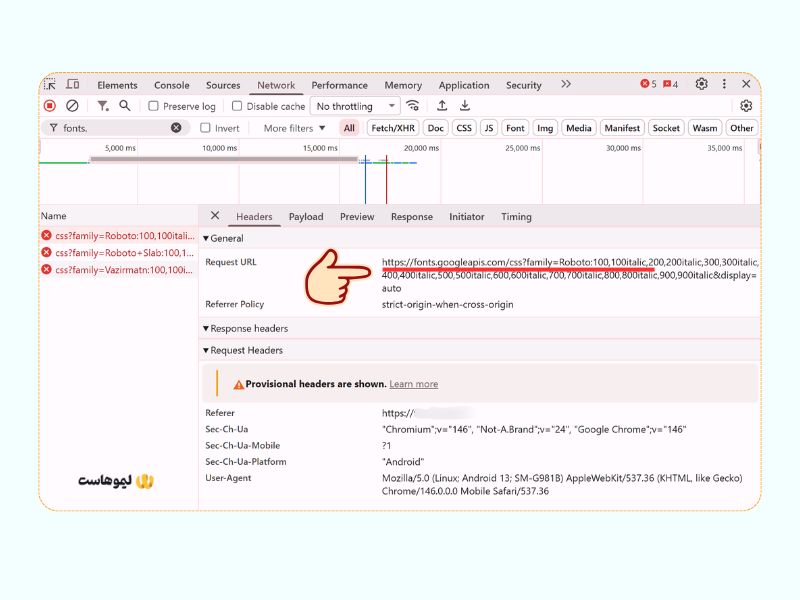Click the clear network log icon
The image size is (800, 600).
coord(72,106)
